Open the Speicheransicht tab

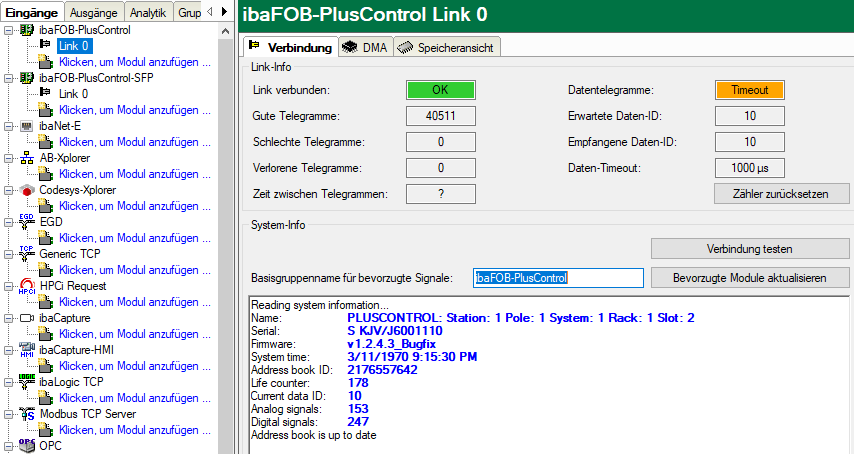446,47
